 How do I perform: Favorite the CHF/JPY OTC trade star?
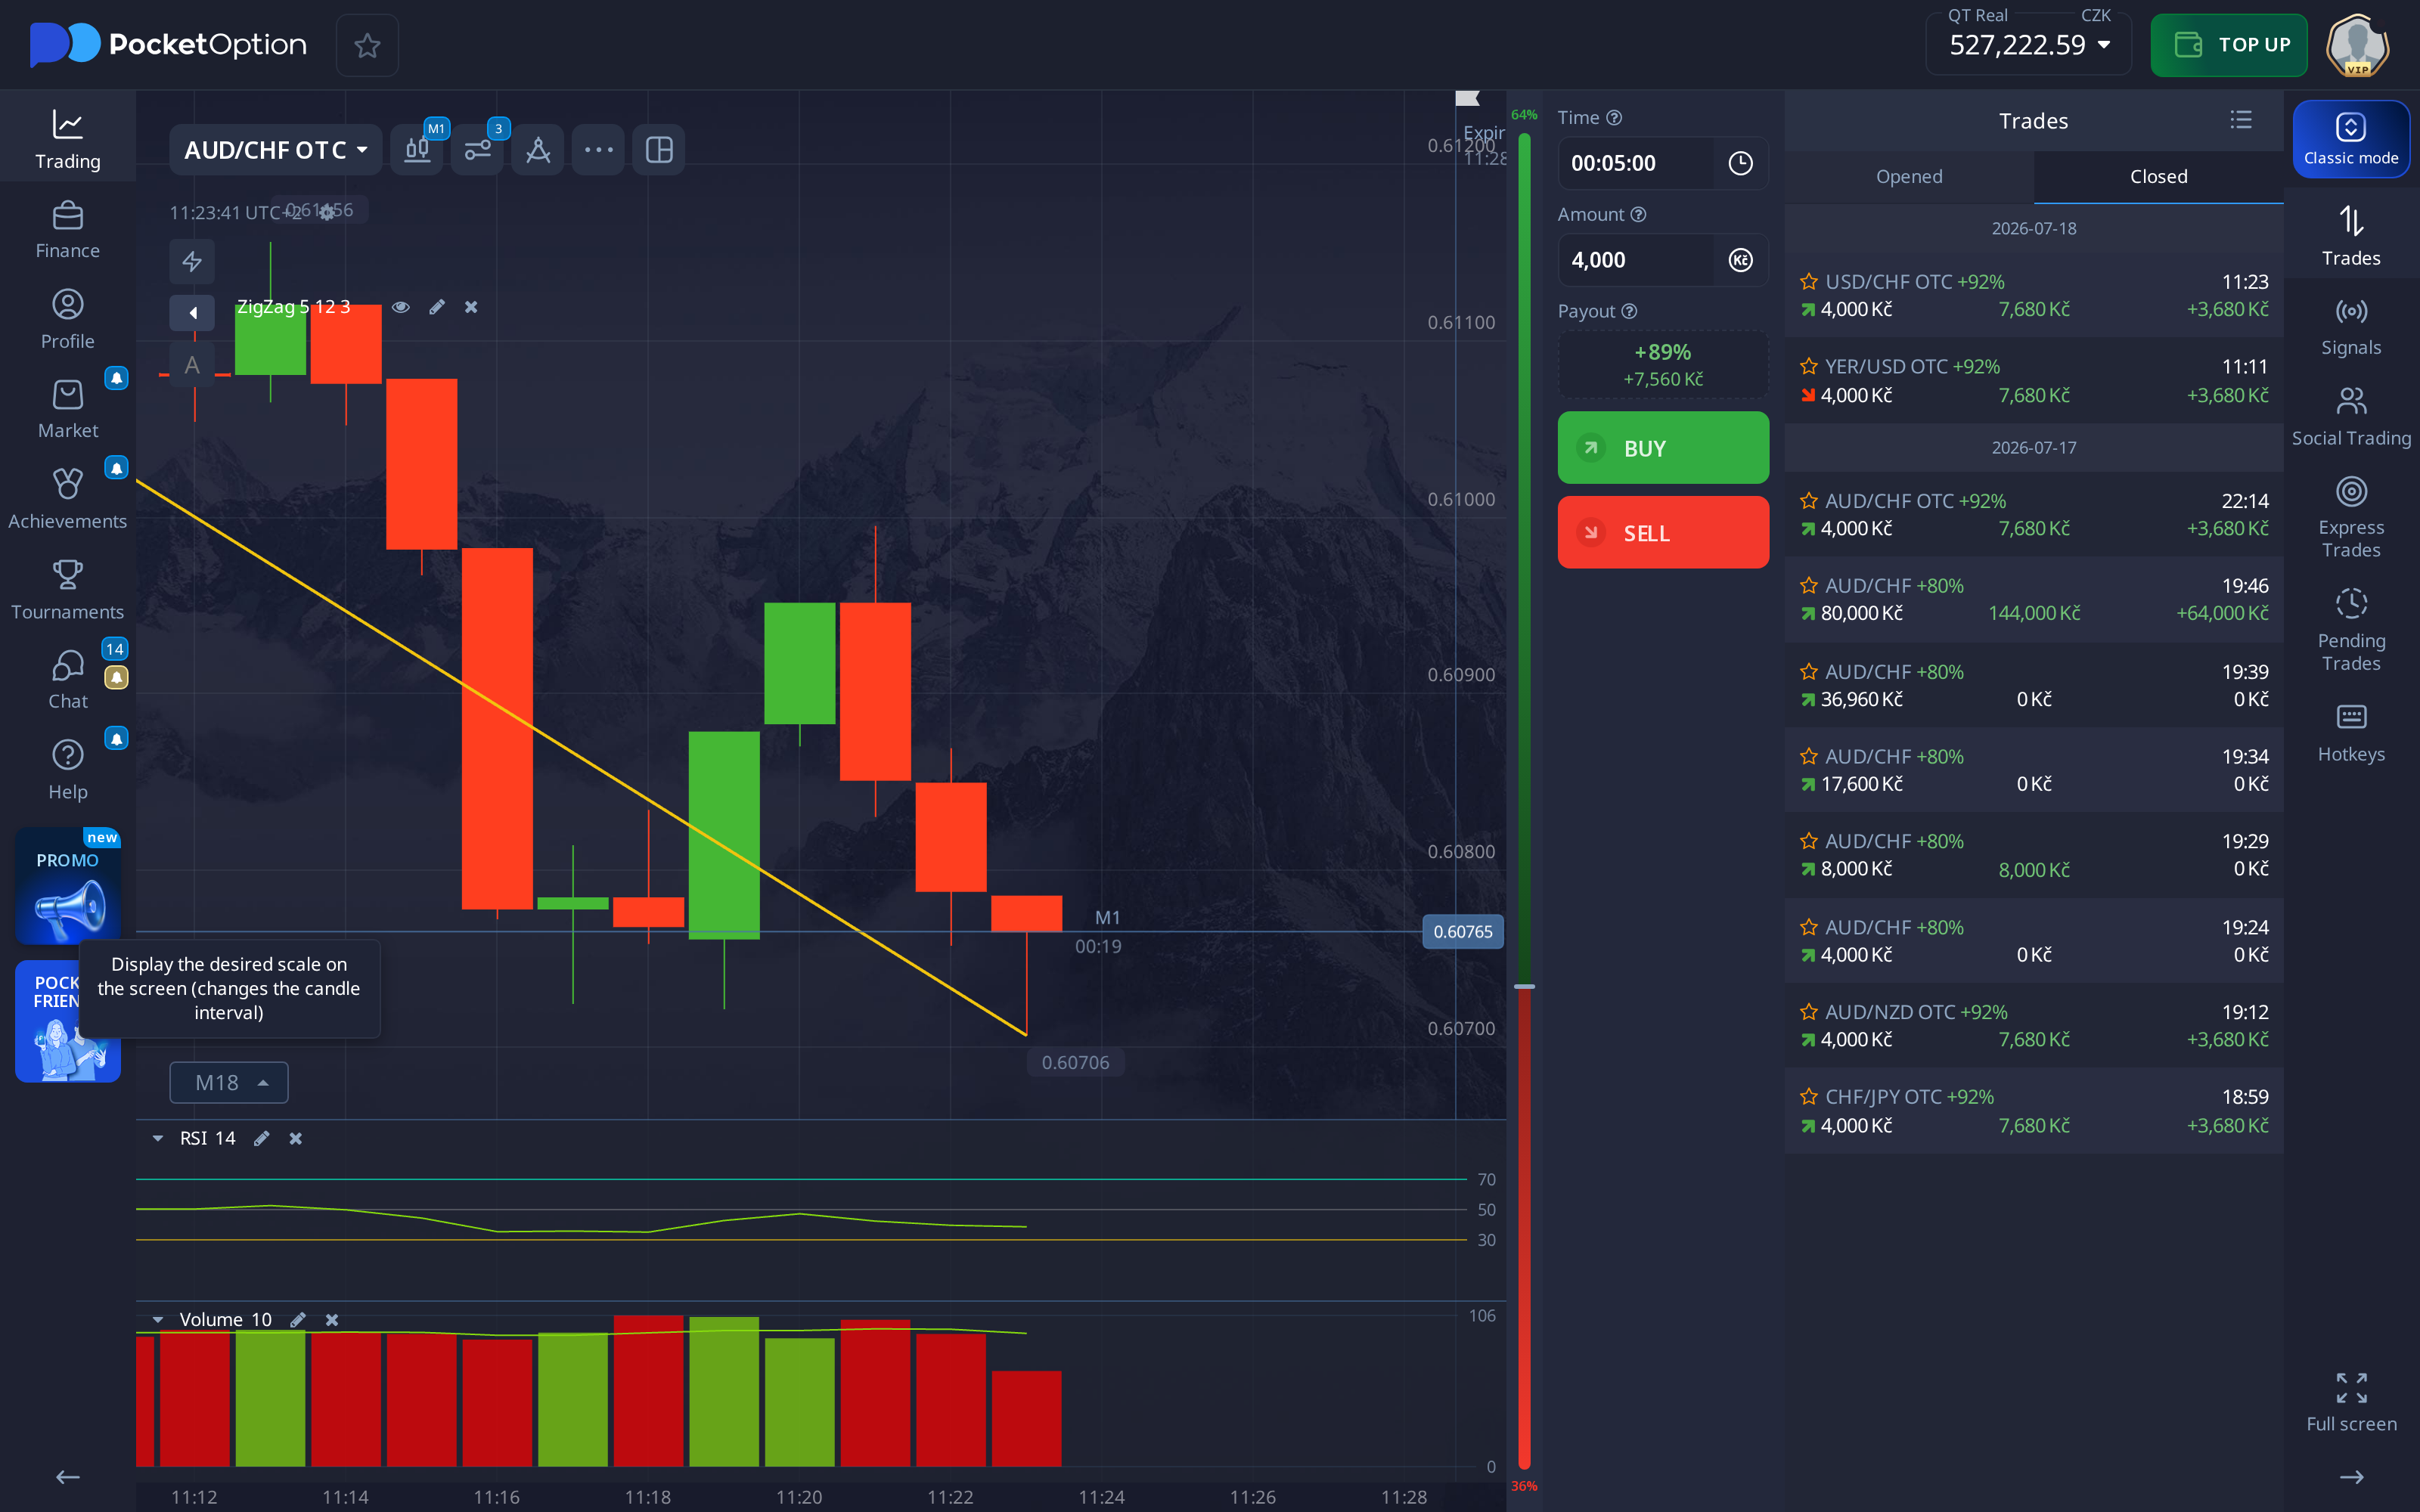pyautogui.click(x=1809, y=1097)
